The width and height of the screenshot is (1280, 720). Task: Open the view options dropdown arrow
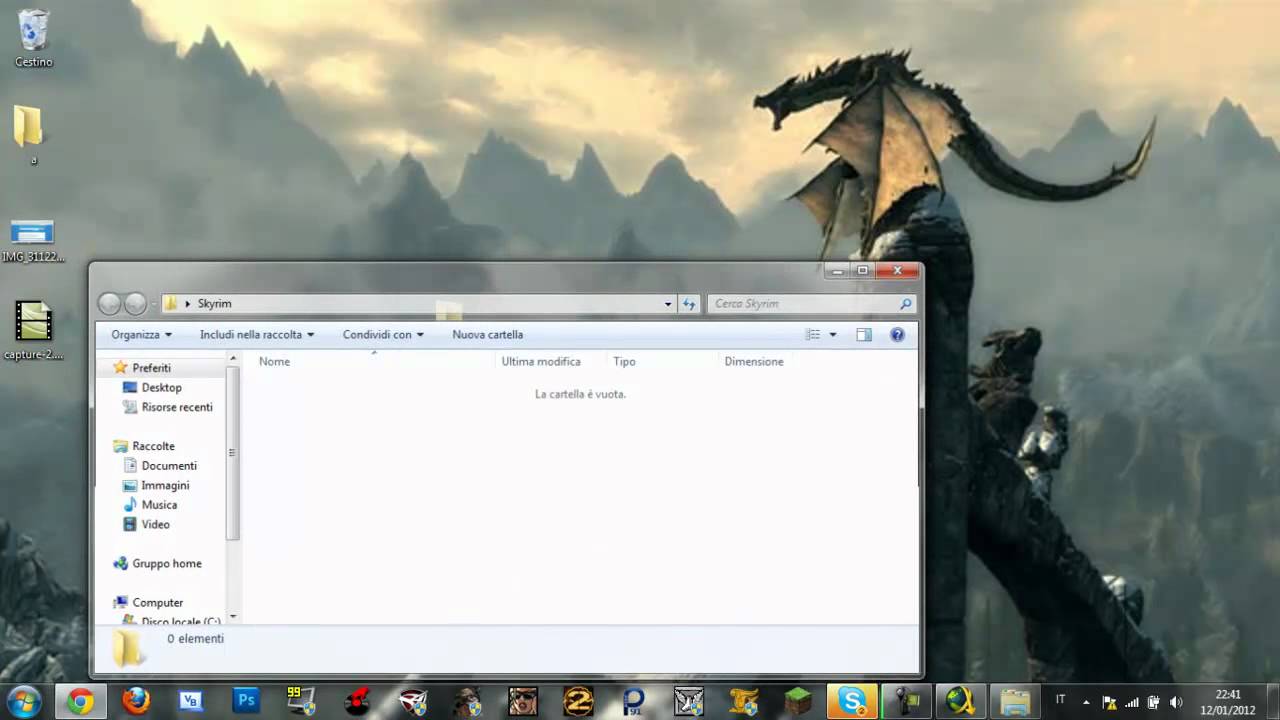point(833,335)
